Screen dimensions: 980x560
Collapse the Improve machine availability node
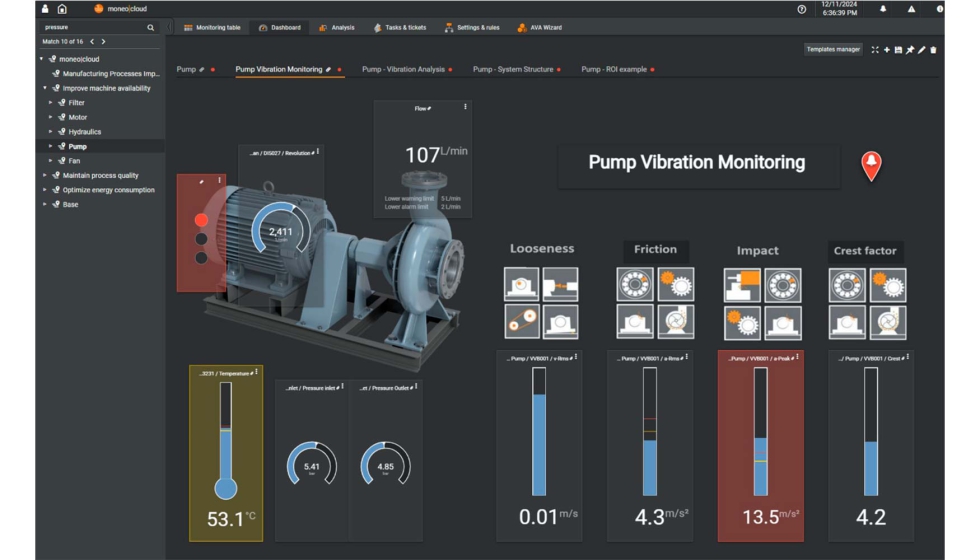45,88
